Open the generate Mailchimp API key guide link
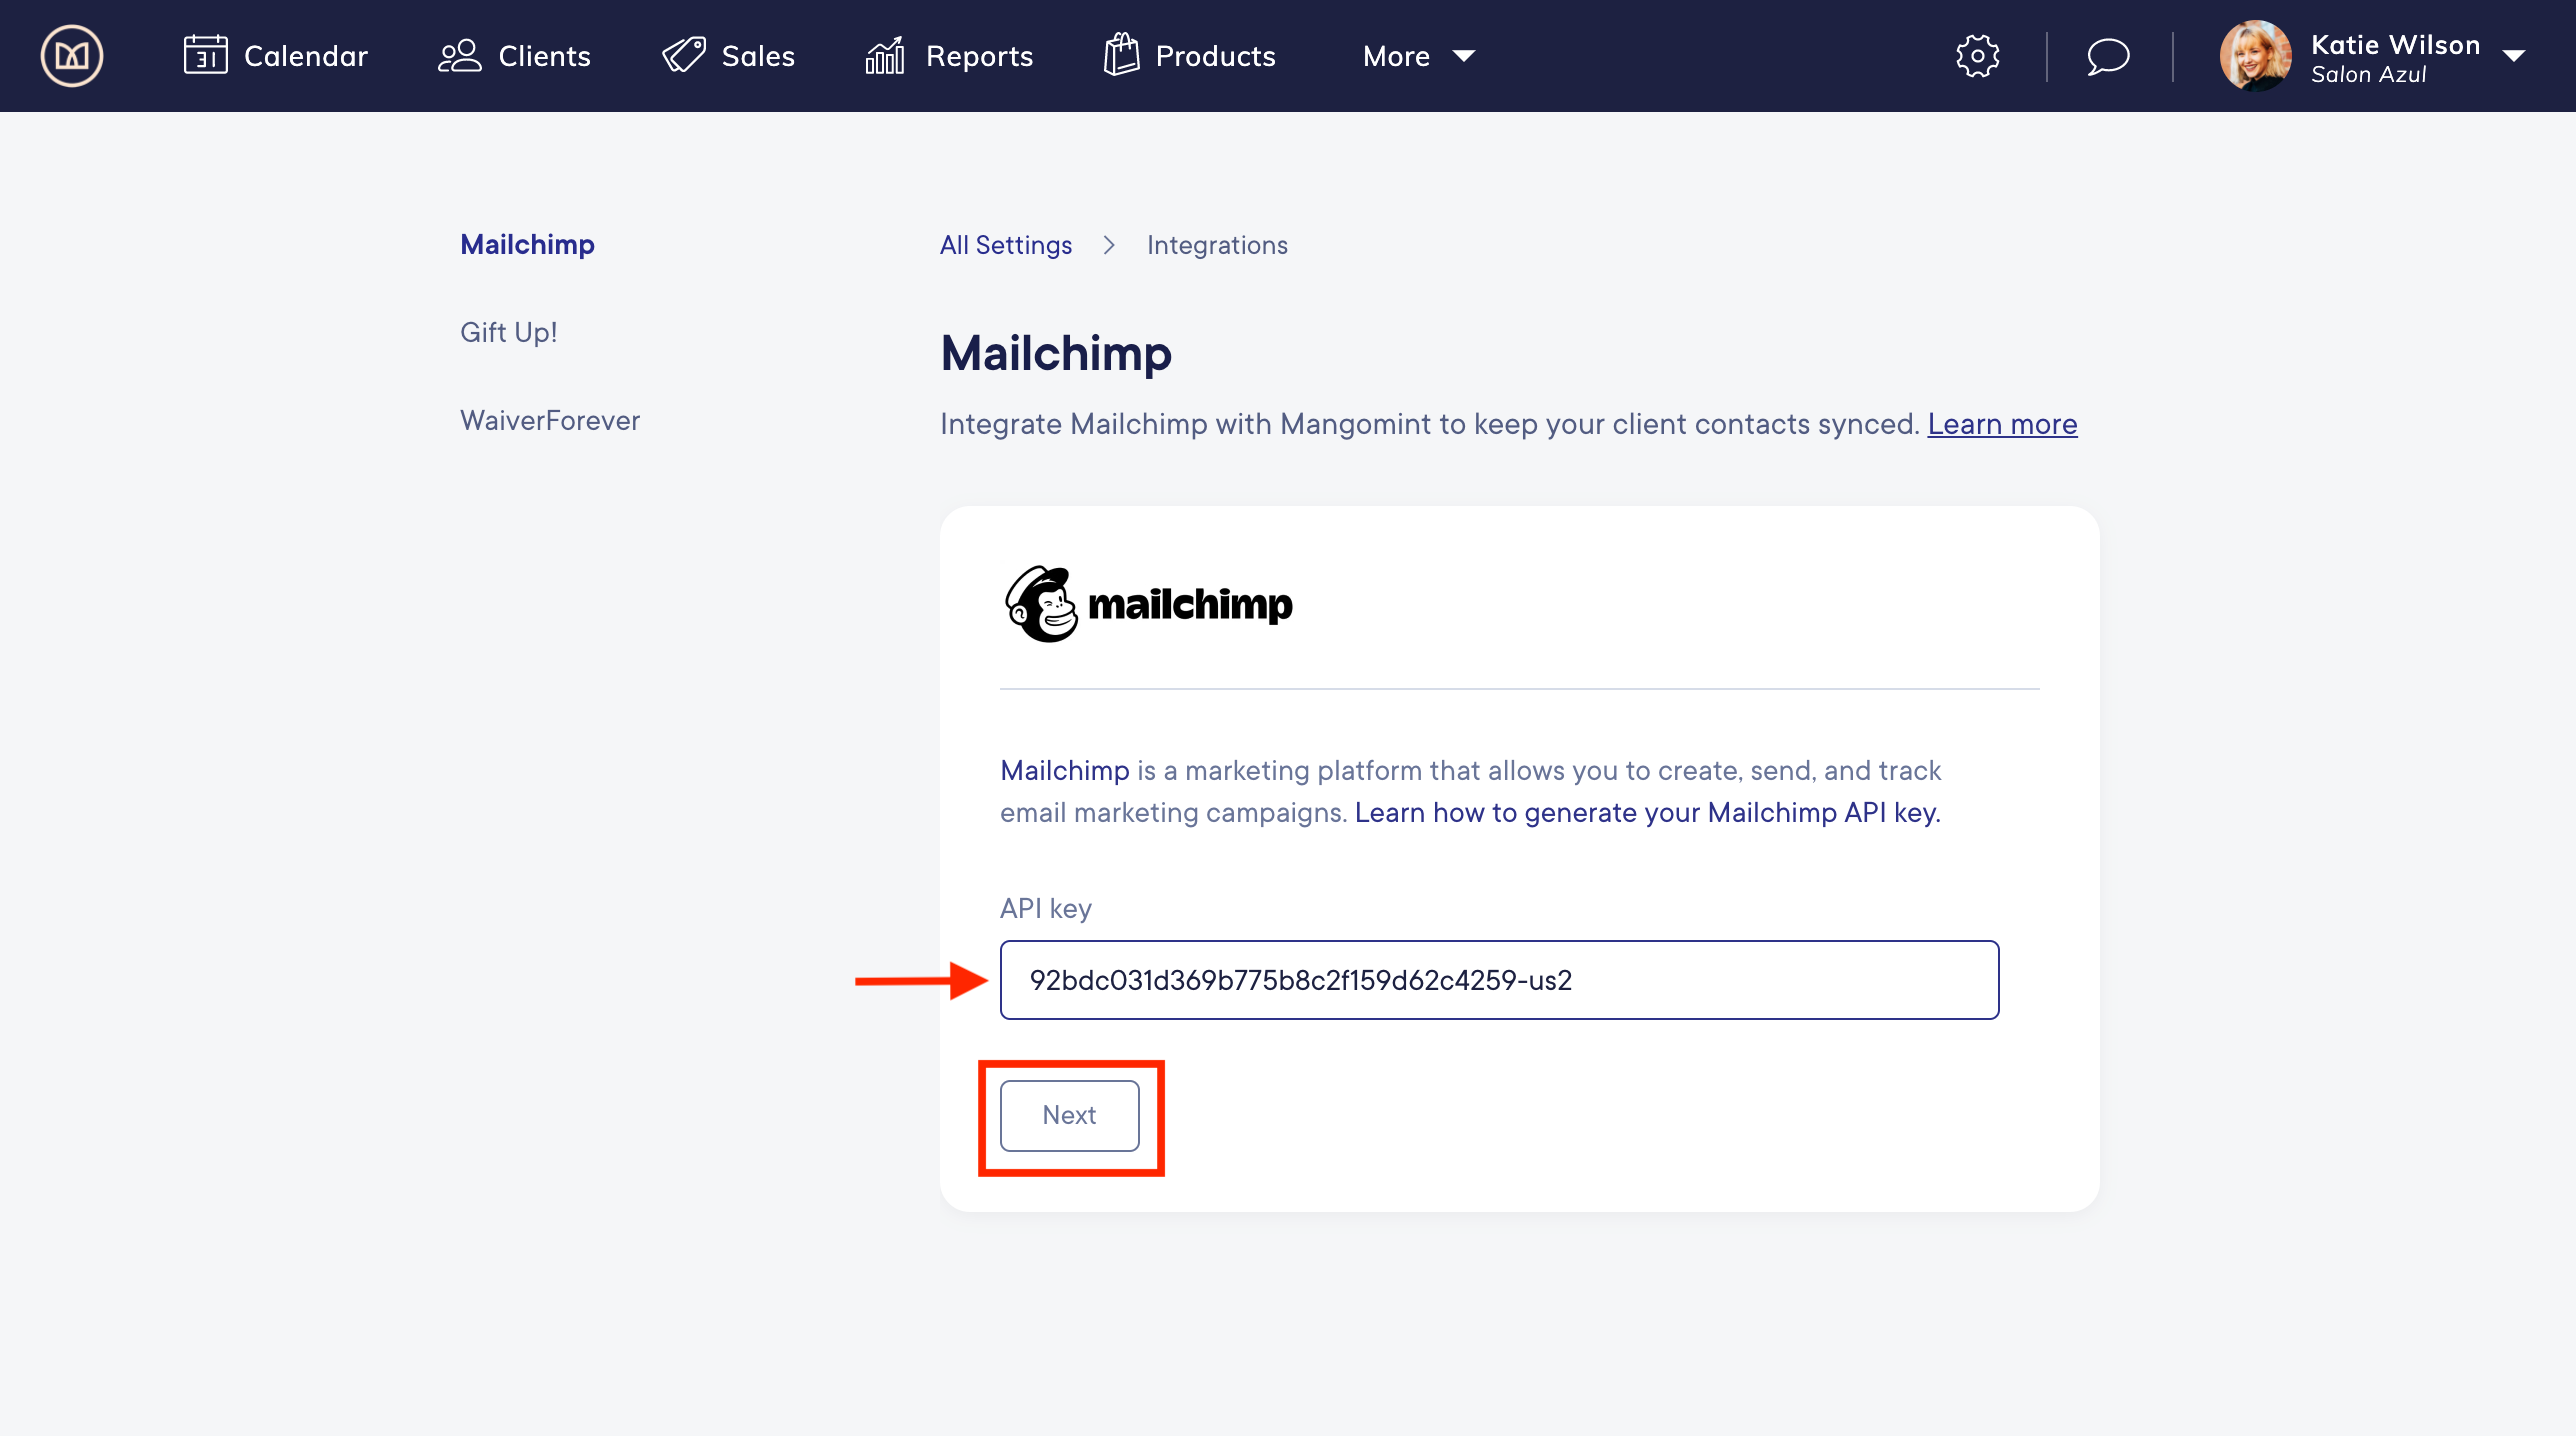Screen dimensions: 2576x1436 tap(1647, 812)
